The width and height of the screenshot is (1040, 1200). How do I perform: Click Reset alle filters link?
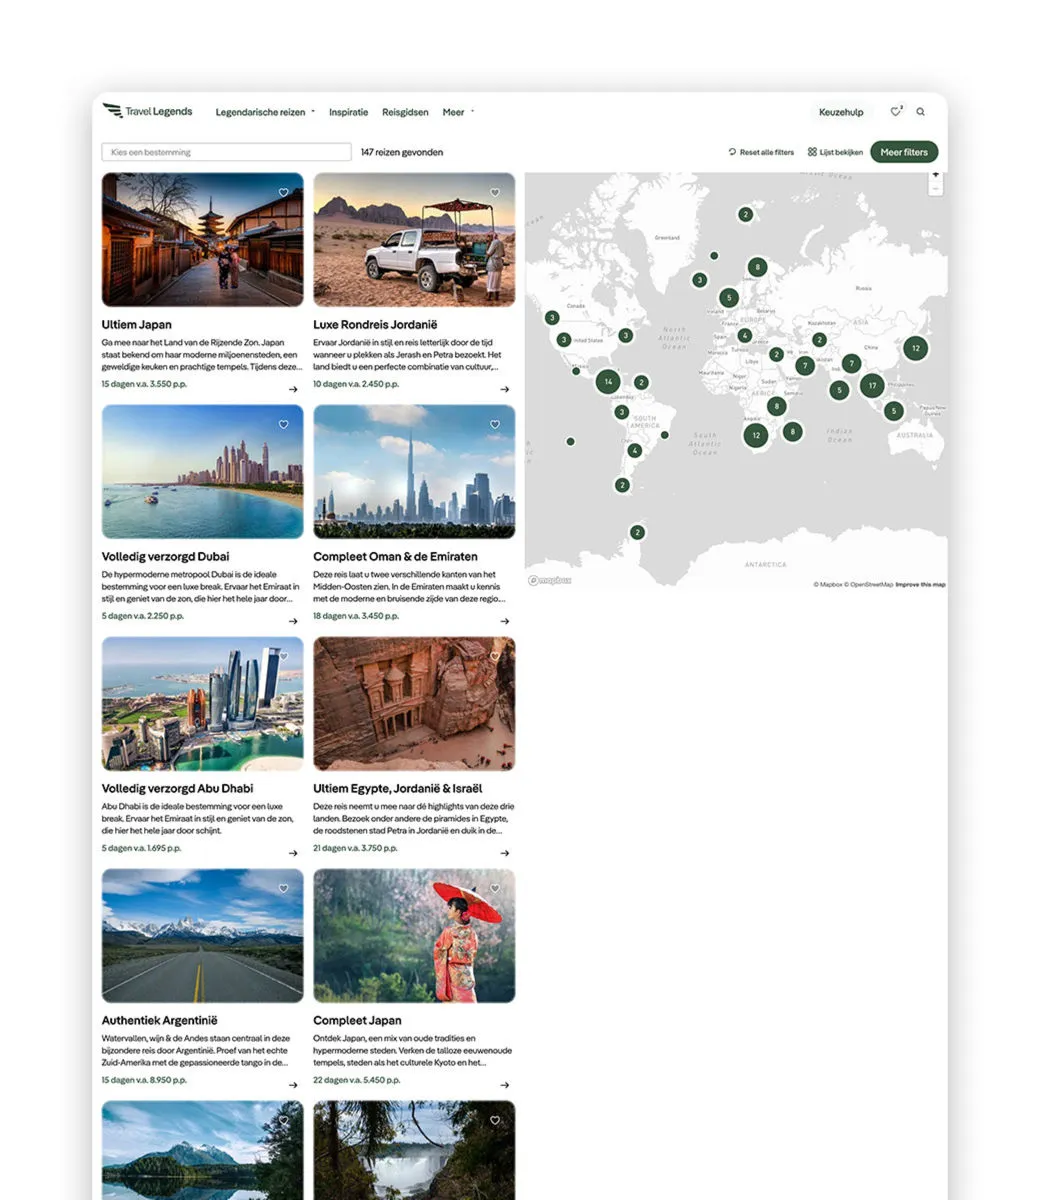point(761,152)
